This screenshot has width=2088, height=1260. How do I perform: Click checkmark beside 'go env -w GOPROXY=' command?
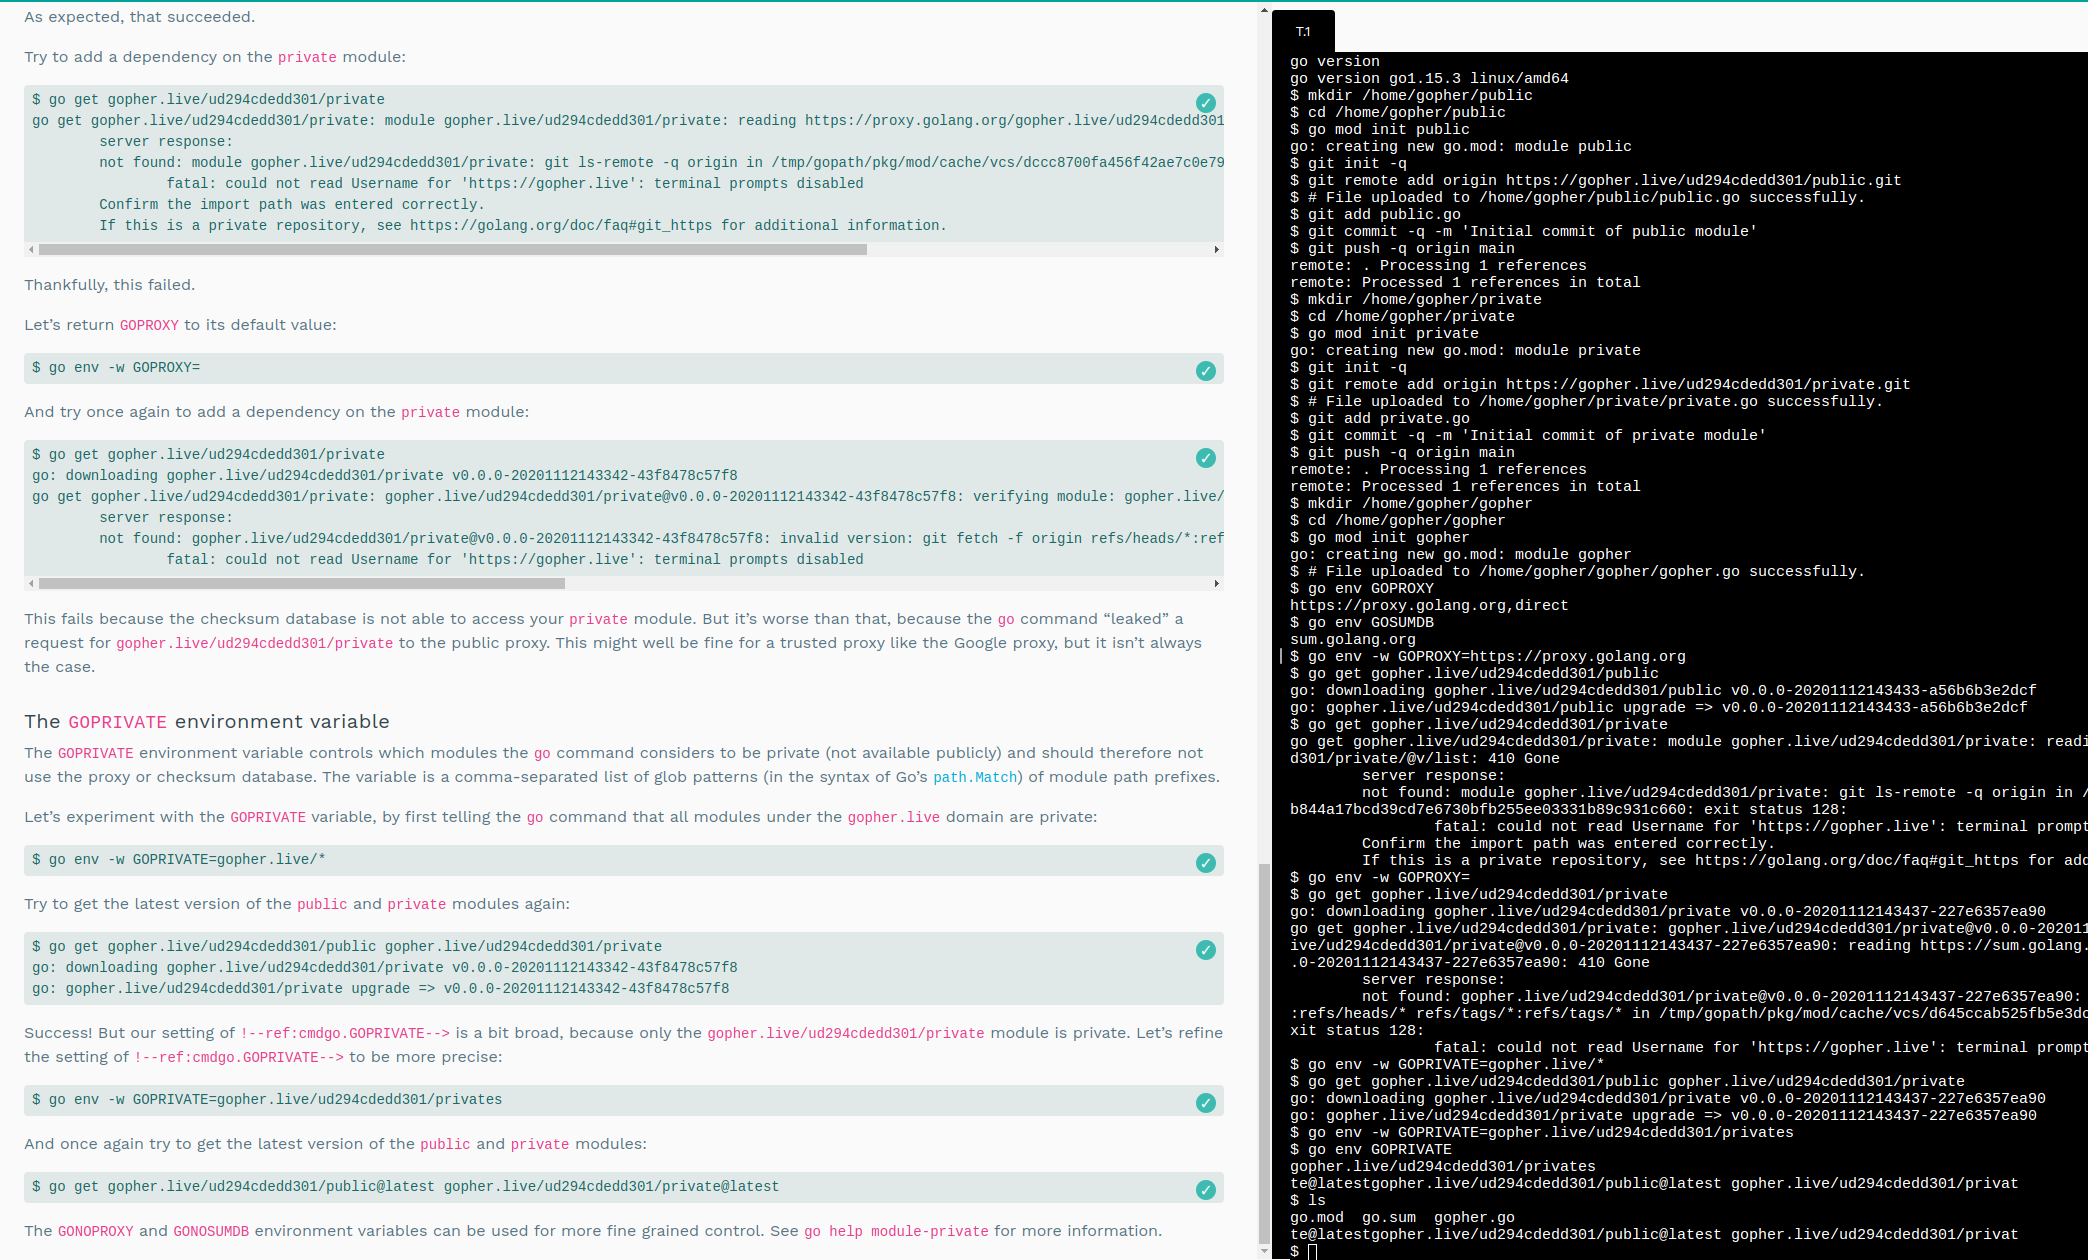click(x=1206, y=371)
